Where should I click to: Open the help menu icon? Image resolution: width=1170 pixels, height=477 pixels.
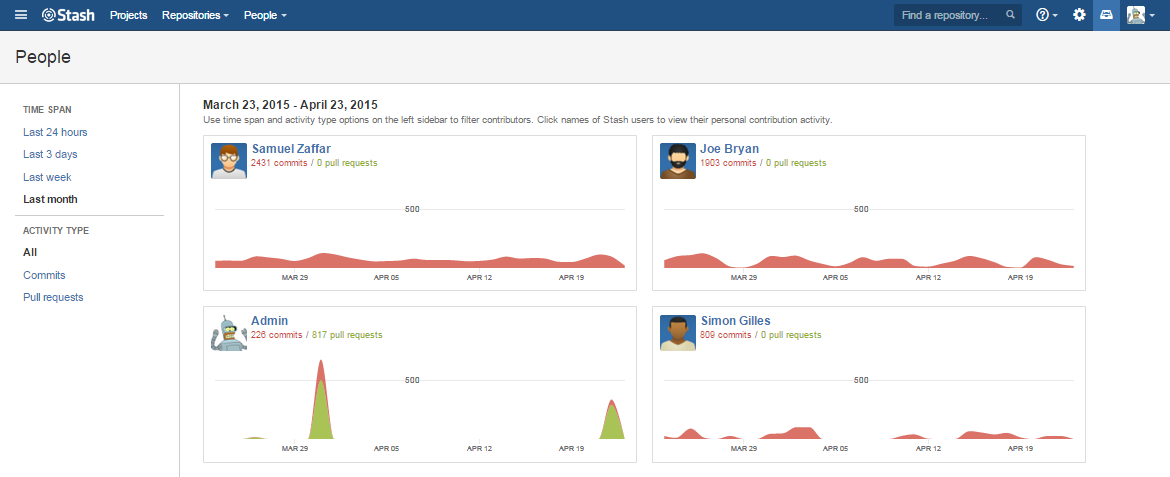point(1046,15)
